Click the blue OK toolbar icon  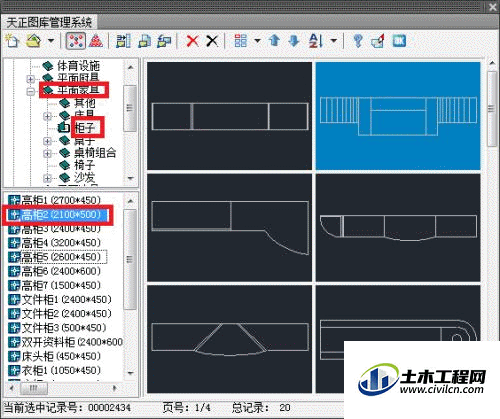coord(399,41)
